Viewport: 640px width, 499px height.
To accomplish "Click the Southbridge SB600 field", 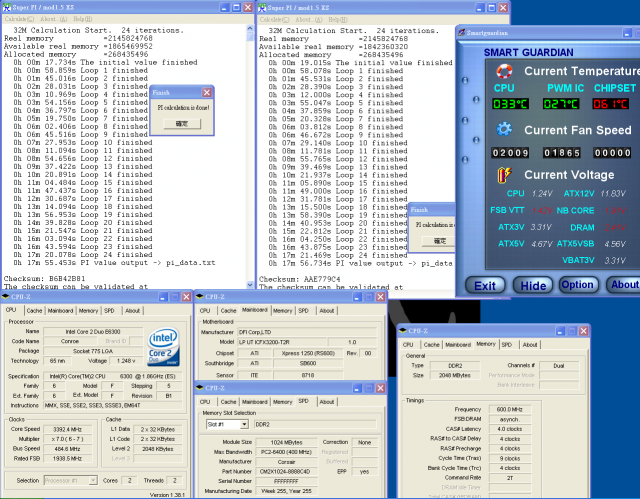I will click(x=308, y=363).
